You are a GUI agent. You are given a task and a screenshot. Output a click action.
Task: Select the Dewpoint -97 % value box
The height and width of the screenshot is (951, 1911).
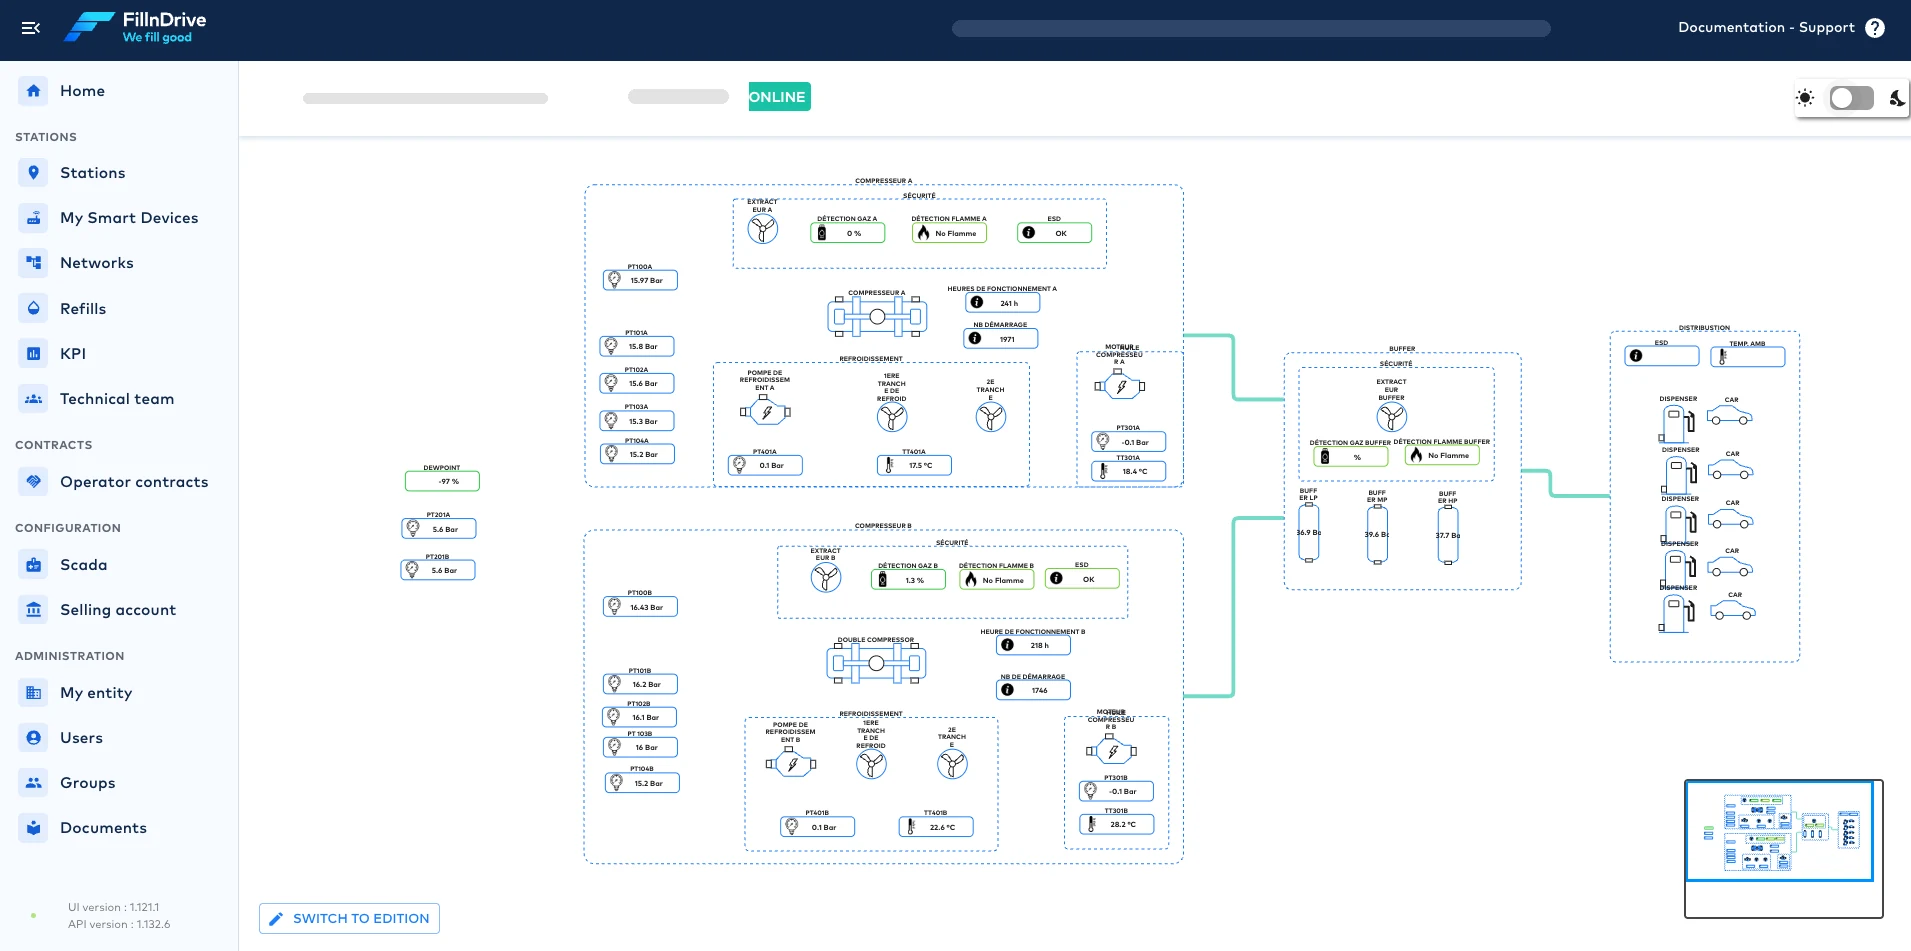click(x=442, y=481)
